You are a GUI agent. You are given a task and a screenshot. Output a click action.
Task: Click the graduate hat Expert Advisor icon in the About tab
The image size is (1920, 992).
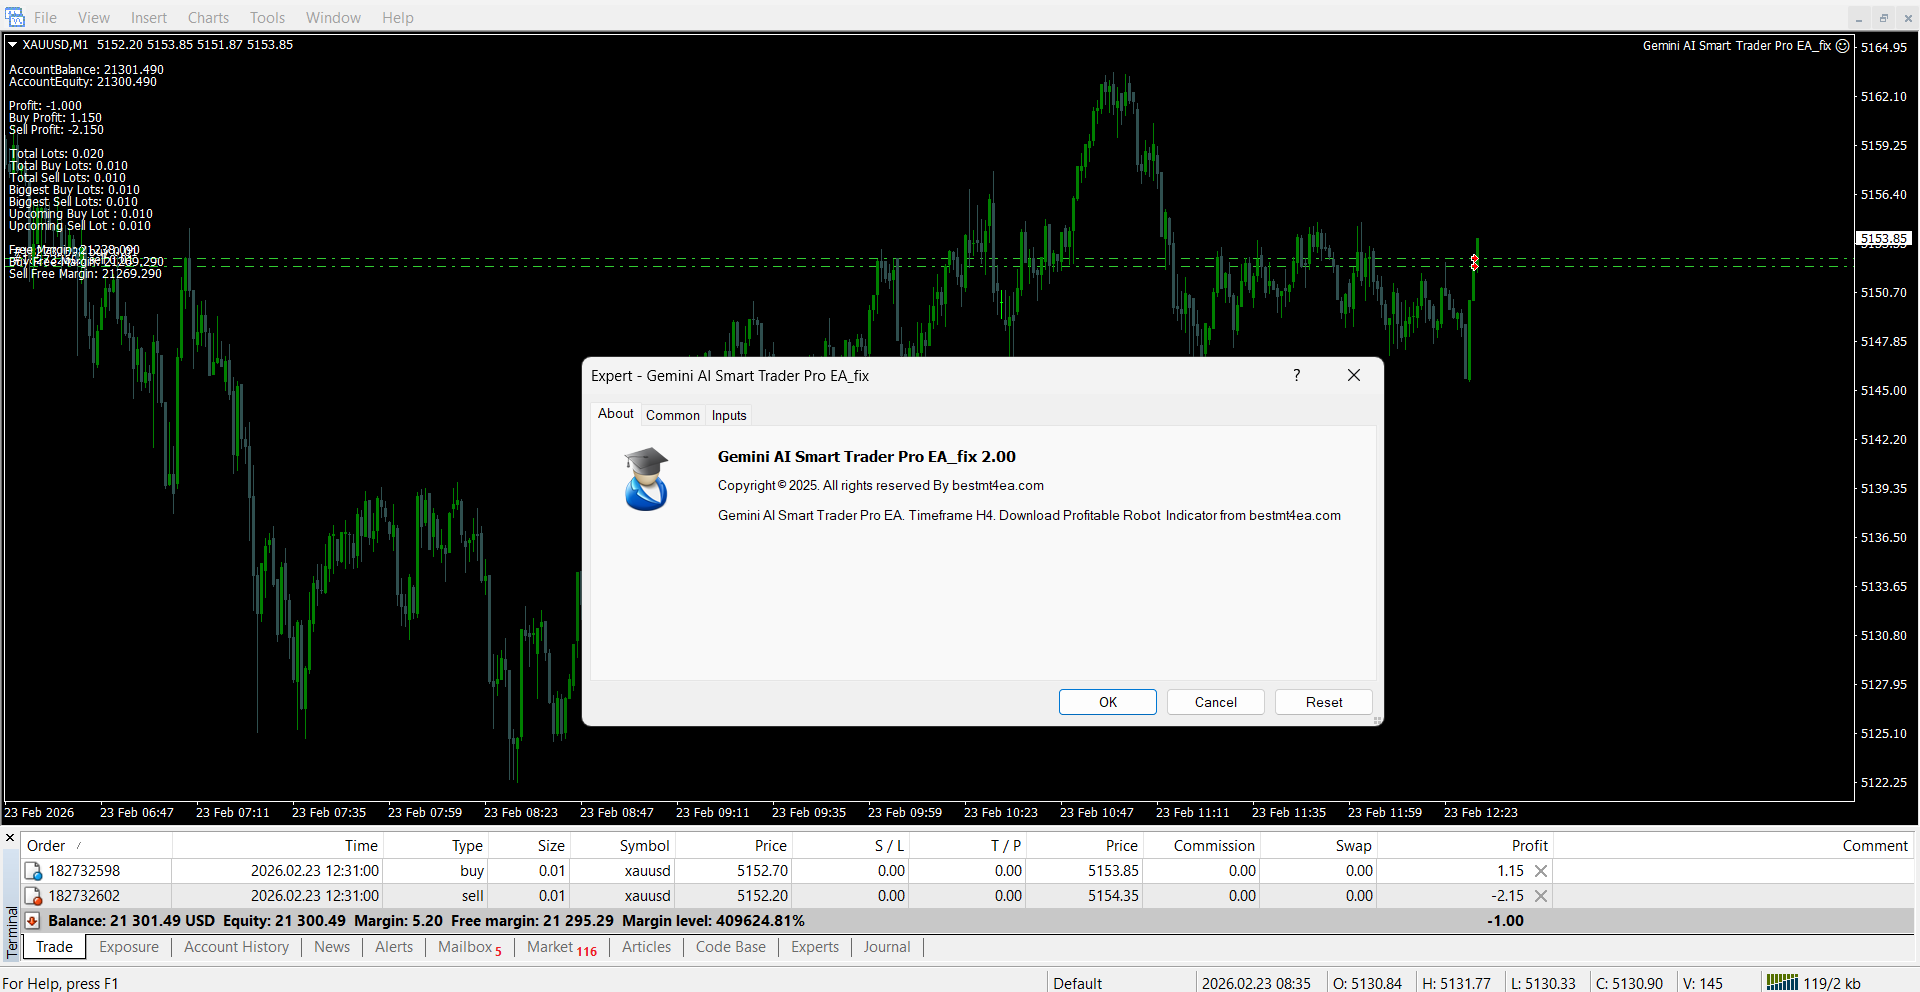[x=646, y=479]
